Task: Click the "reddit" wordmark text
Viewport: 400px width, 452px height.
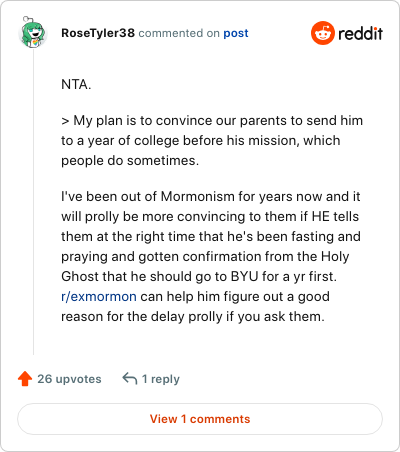Action: pos(361,33)
